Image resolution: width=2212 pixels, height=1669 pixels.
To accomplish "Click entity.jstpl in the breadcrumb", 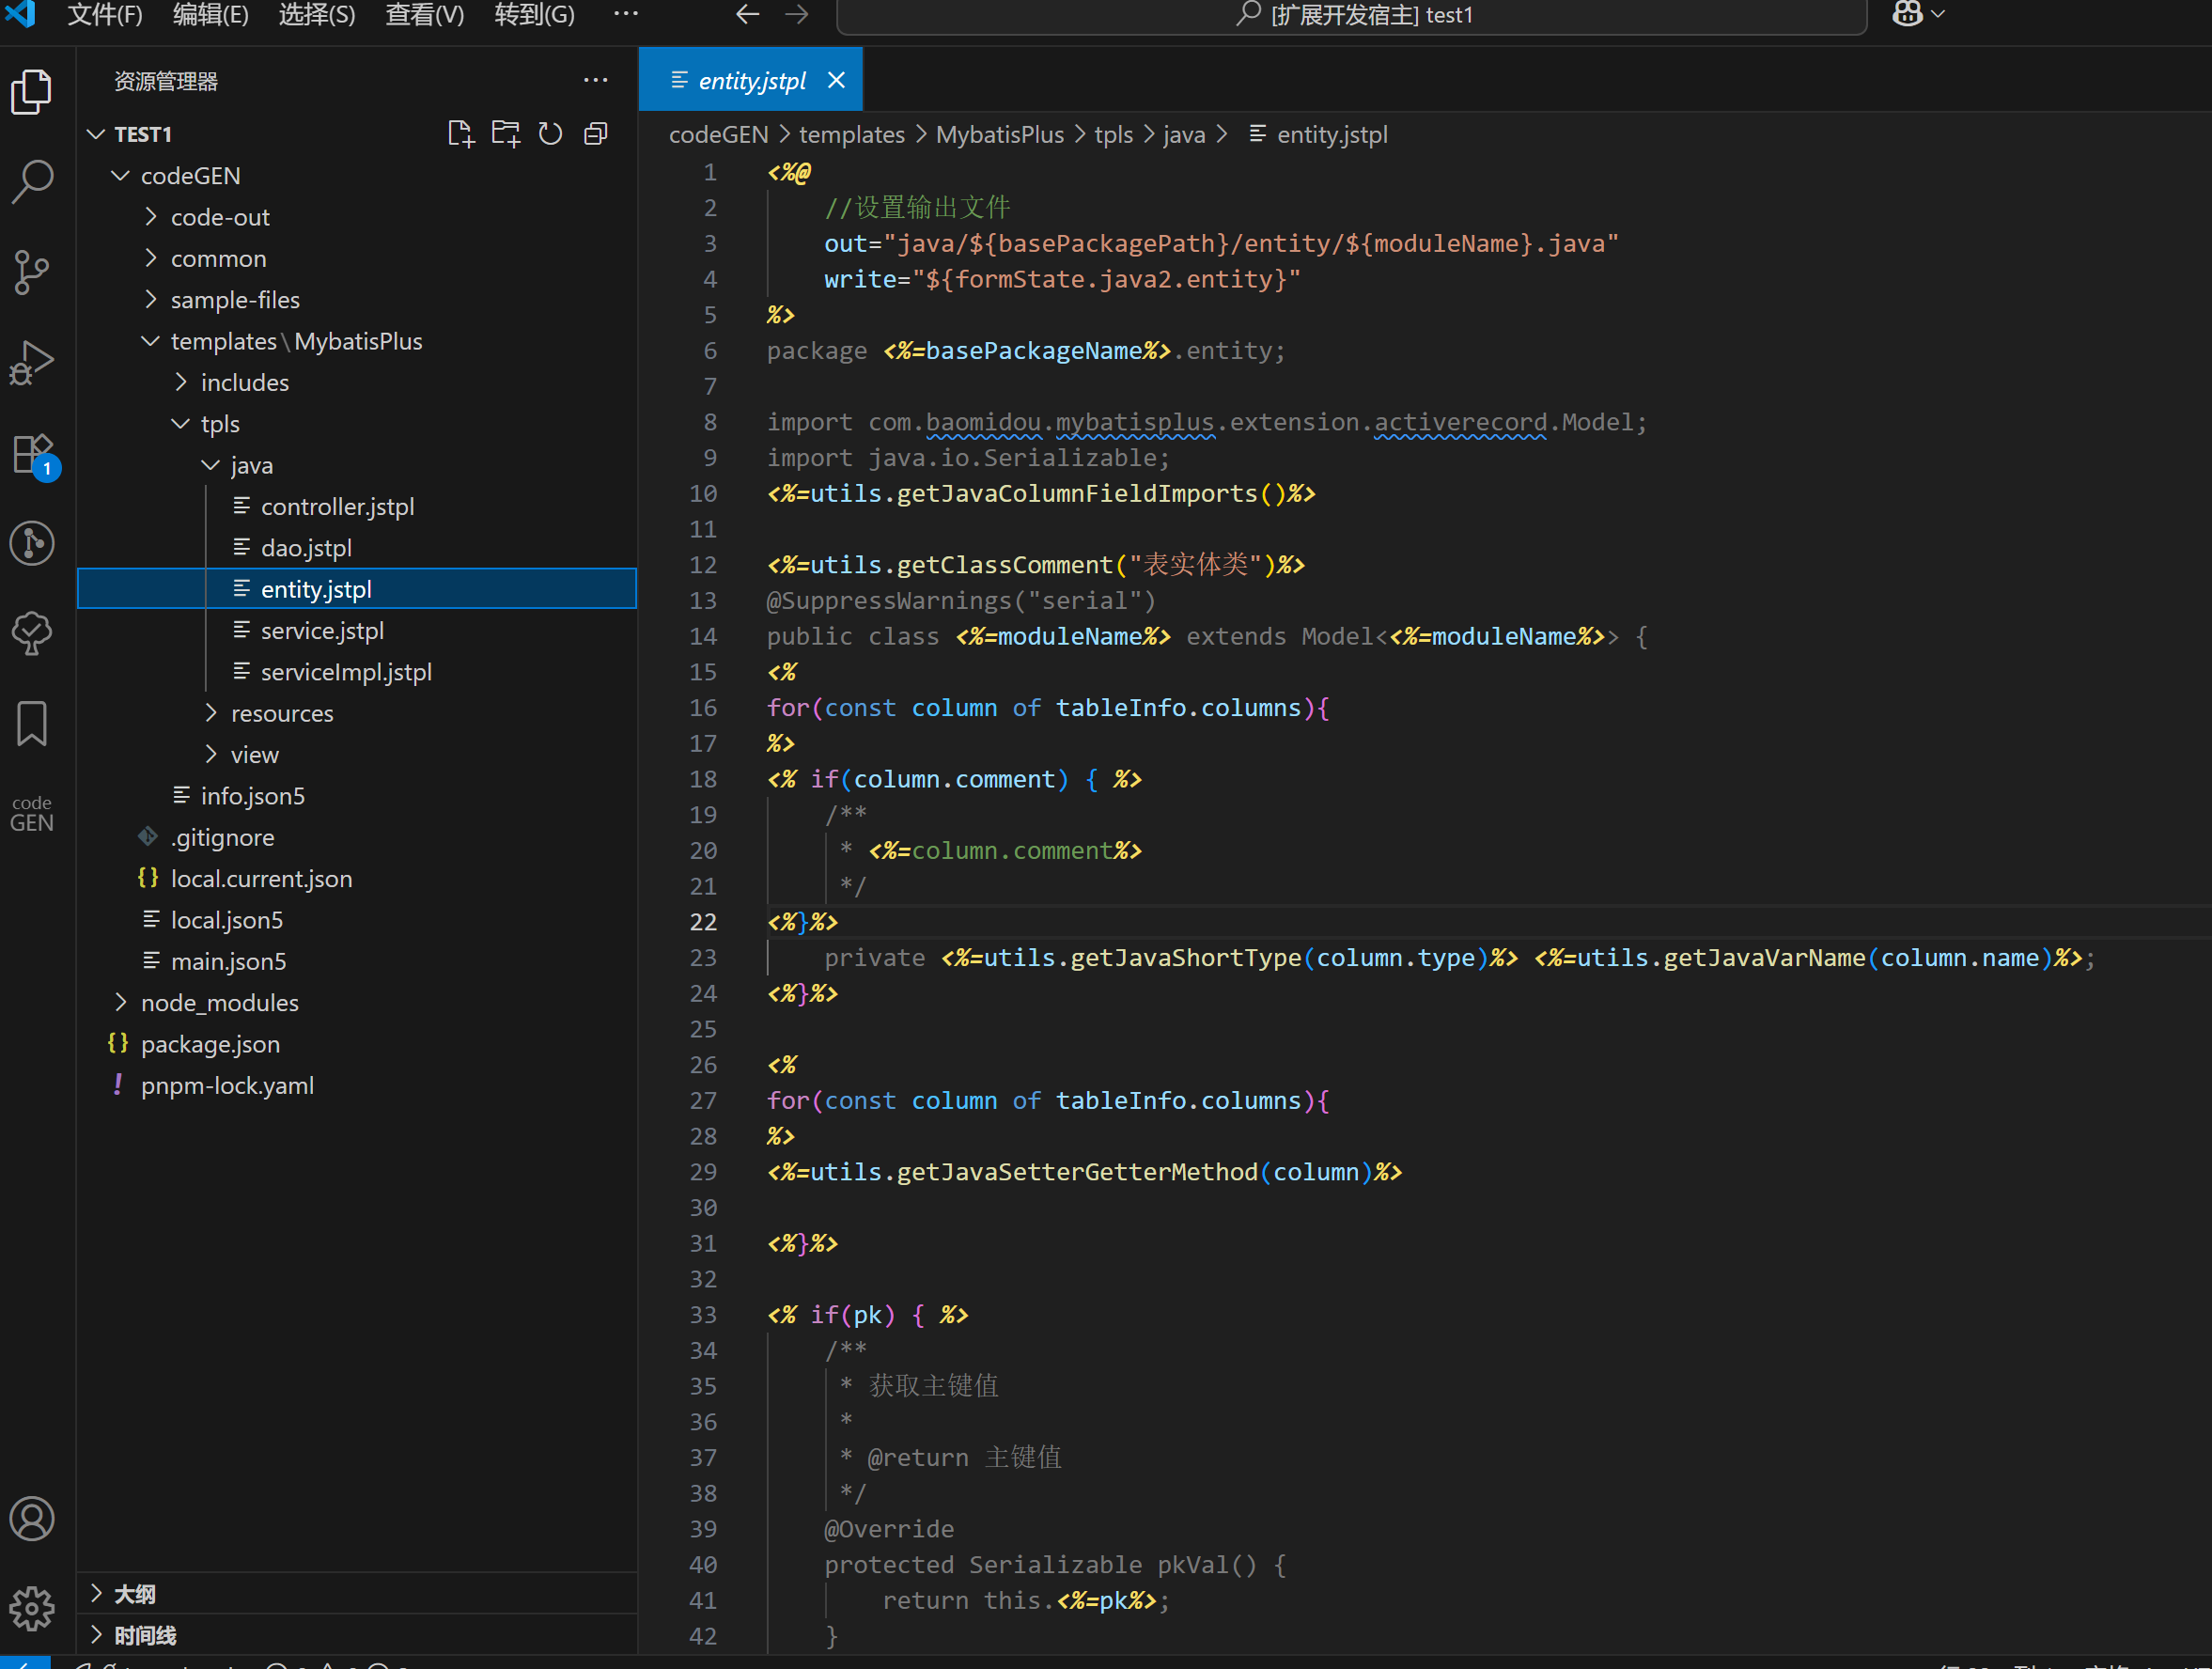I will coord(1319,134).
